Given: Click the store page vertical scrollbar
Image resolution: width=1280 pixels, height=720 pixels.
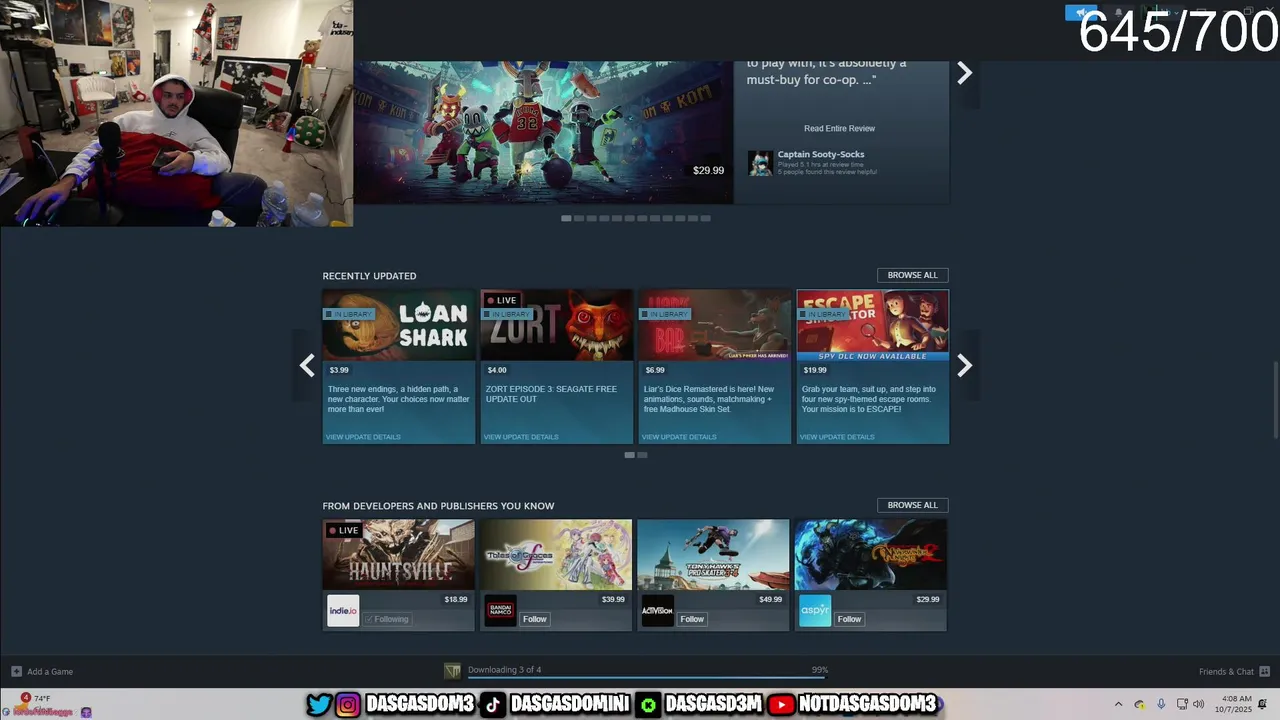Looking at the screenshot, I should [1274, 398].
